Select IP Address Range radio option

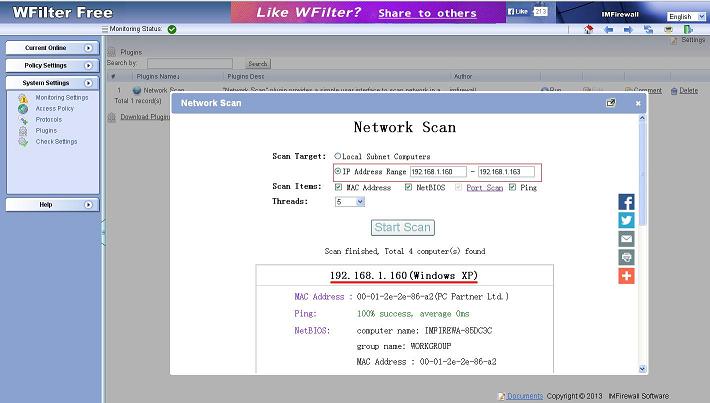[337, 171]
